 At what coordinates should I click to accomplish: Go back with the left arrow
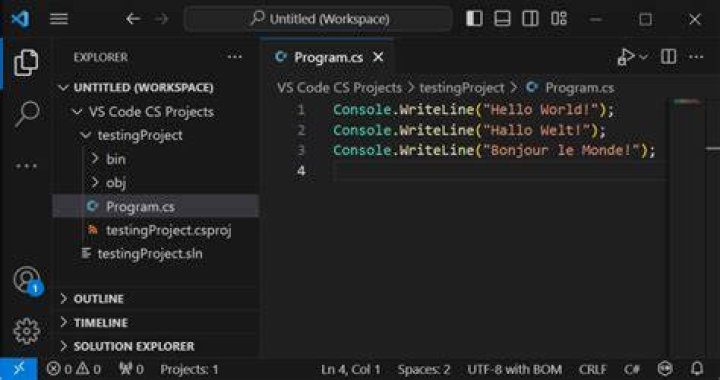tap(133, 19)
